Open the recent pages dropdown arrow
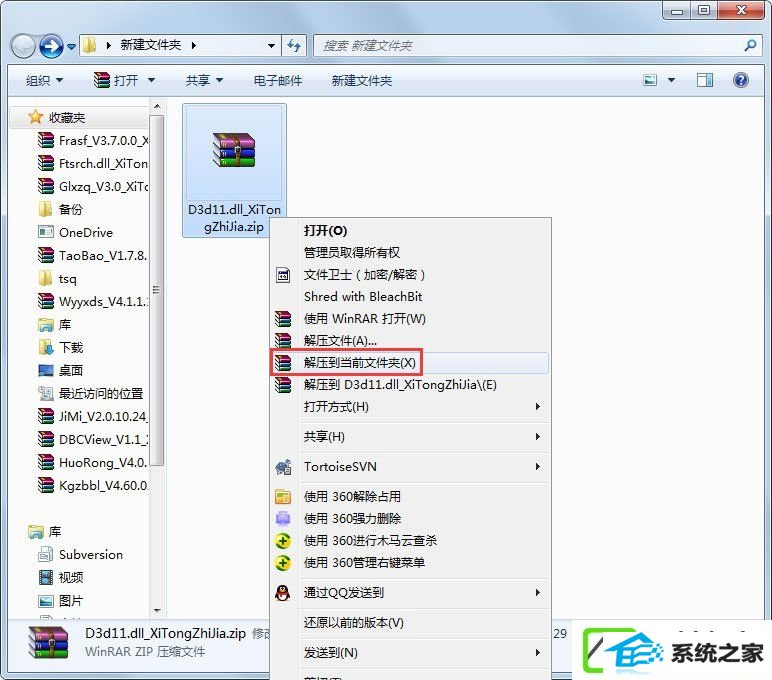772x680 pixels. (x=71, y=47)
